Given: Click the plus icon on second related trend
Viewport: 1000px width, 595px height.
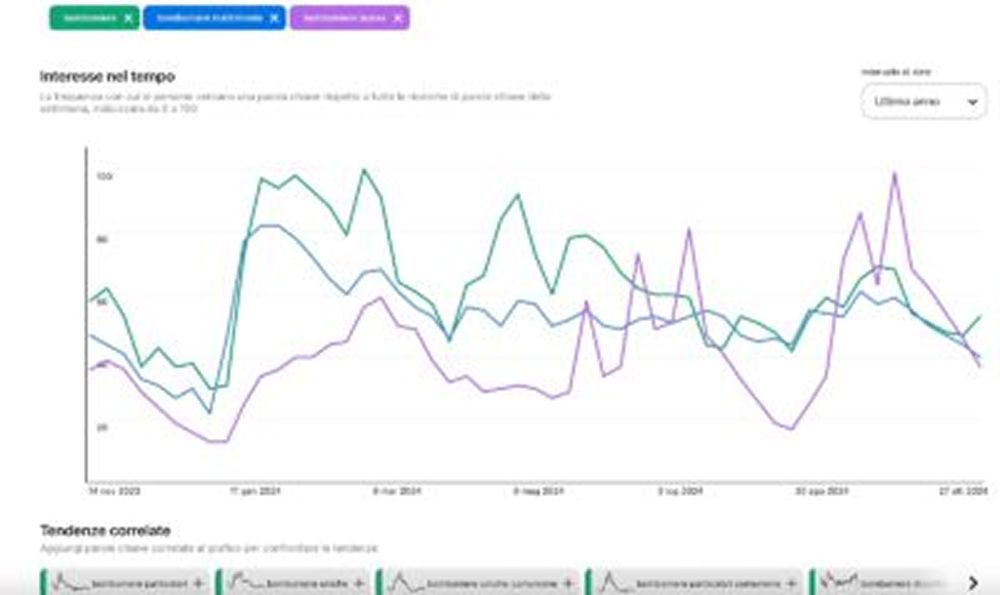Looking at the screenshot, I should click(359, 582).
